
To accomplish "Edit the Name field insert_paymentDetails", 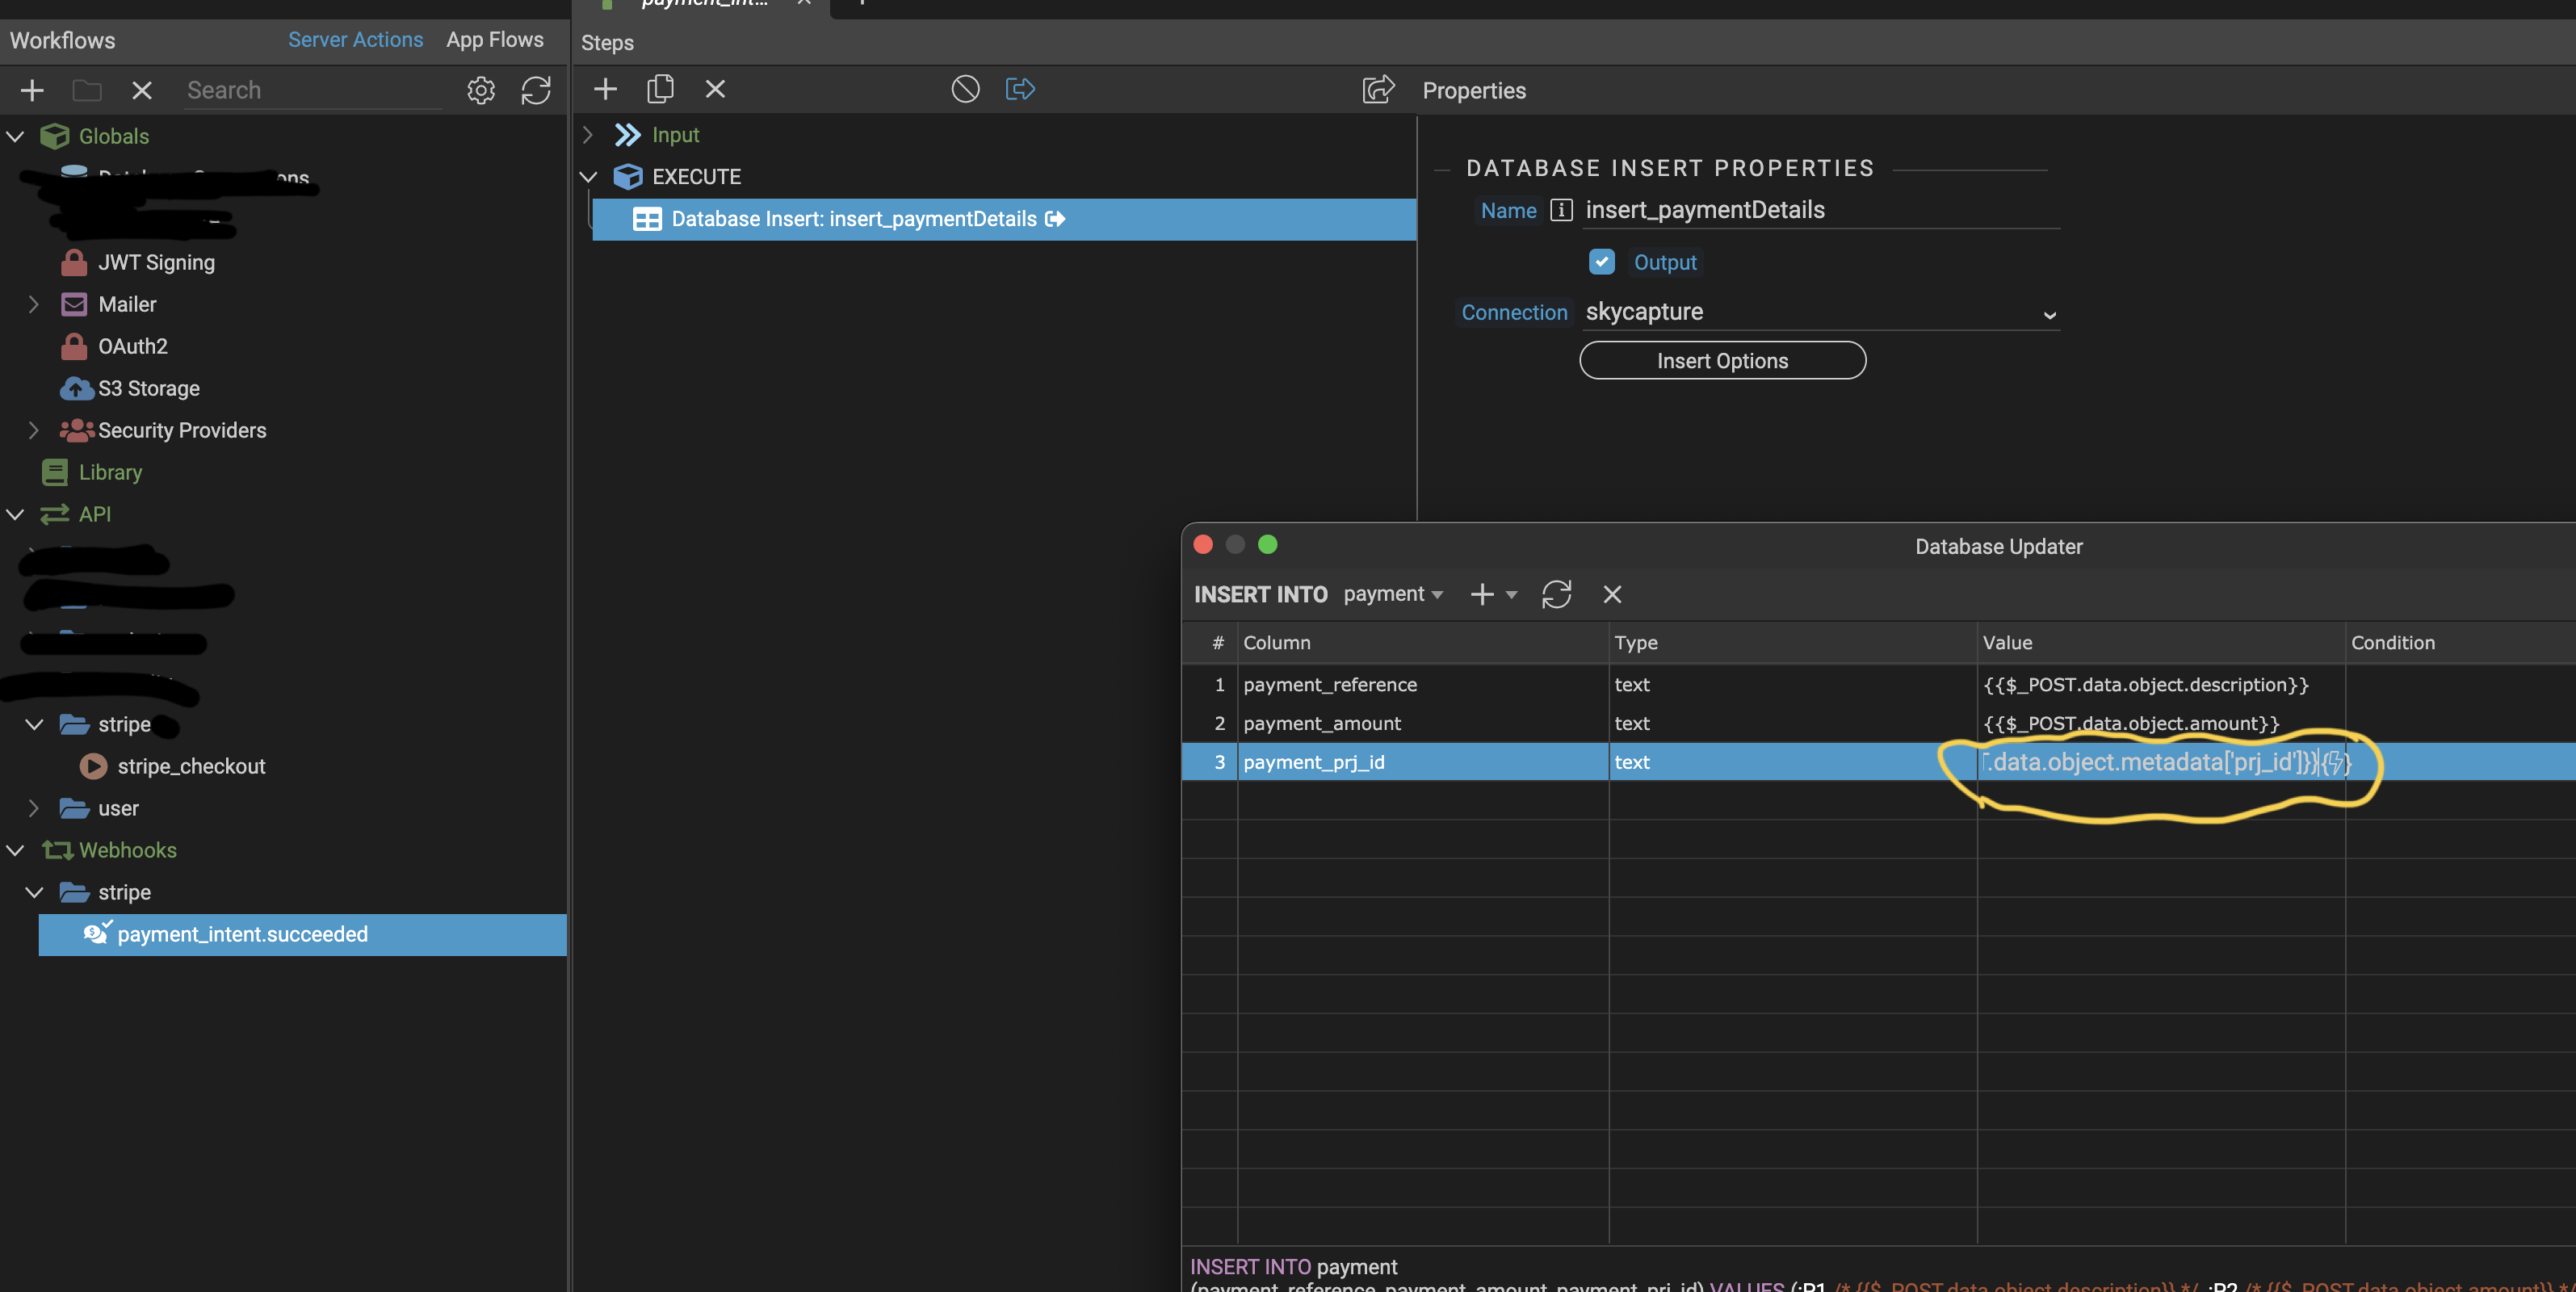I will (1820, 210).
